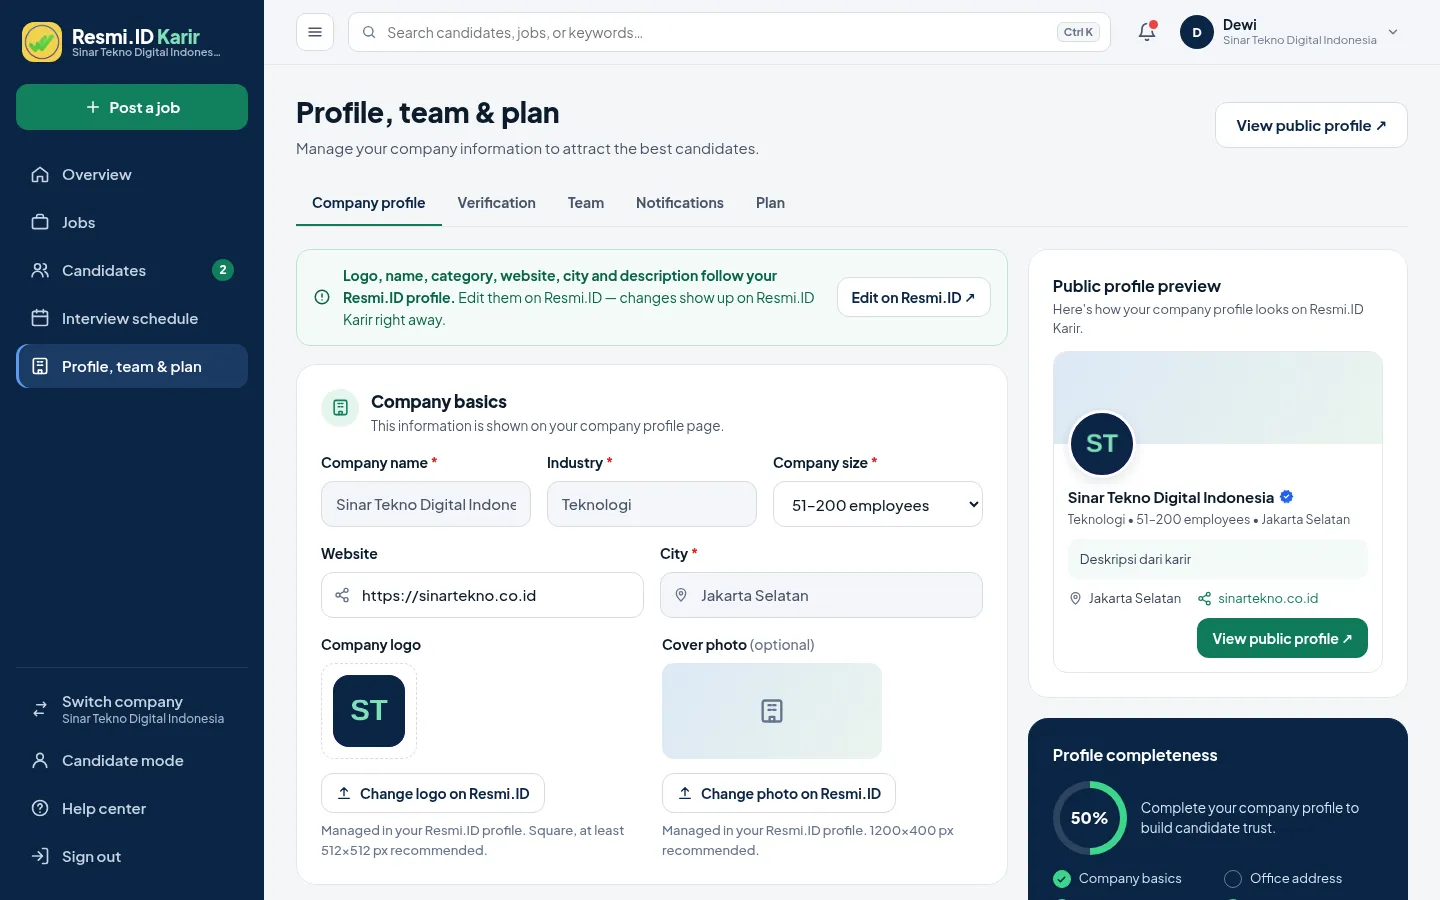Click the Website input field
Viewport: 1440px width, 900px height.
pyautogui.click(x=482, y=595)
